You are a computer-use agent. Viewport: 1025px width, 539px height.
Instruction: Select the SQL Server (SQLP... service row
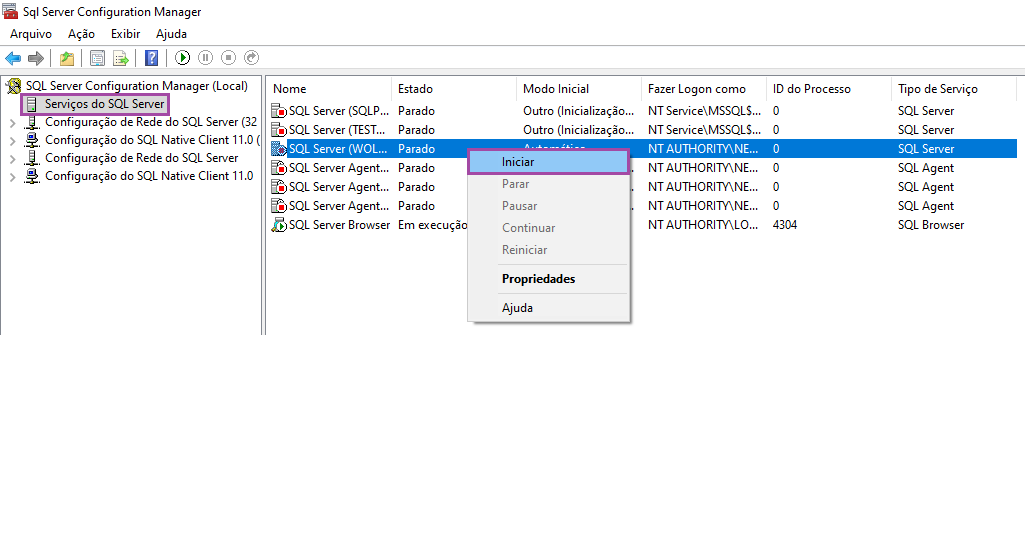click(644, 111)
